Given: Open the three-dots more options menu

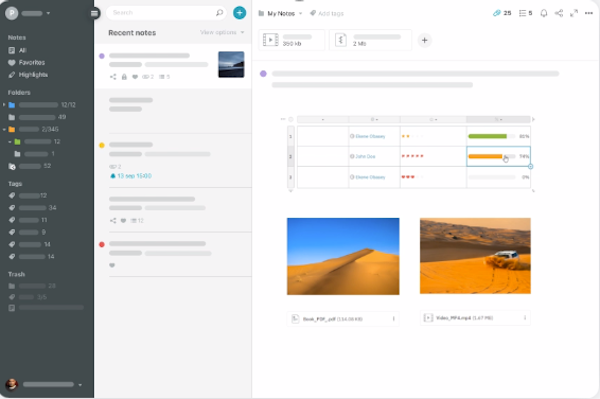Looking at the screenshot, I should [589, 13].
